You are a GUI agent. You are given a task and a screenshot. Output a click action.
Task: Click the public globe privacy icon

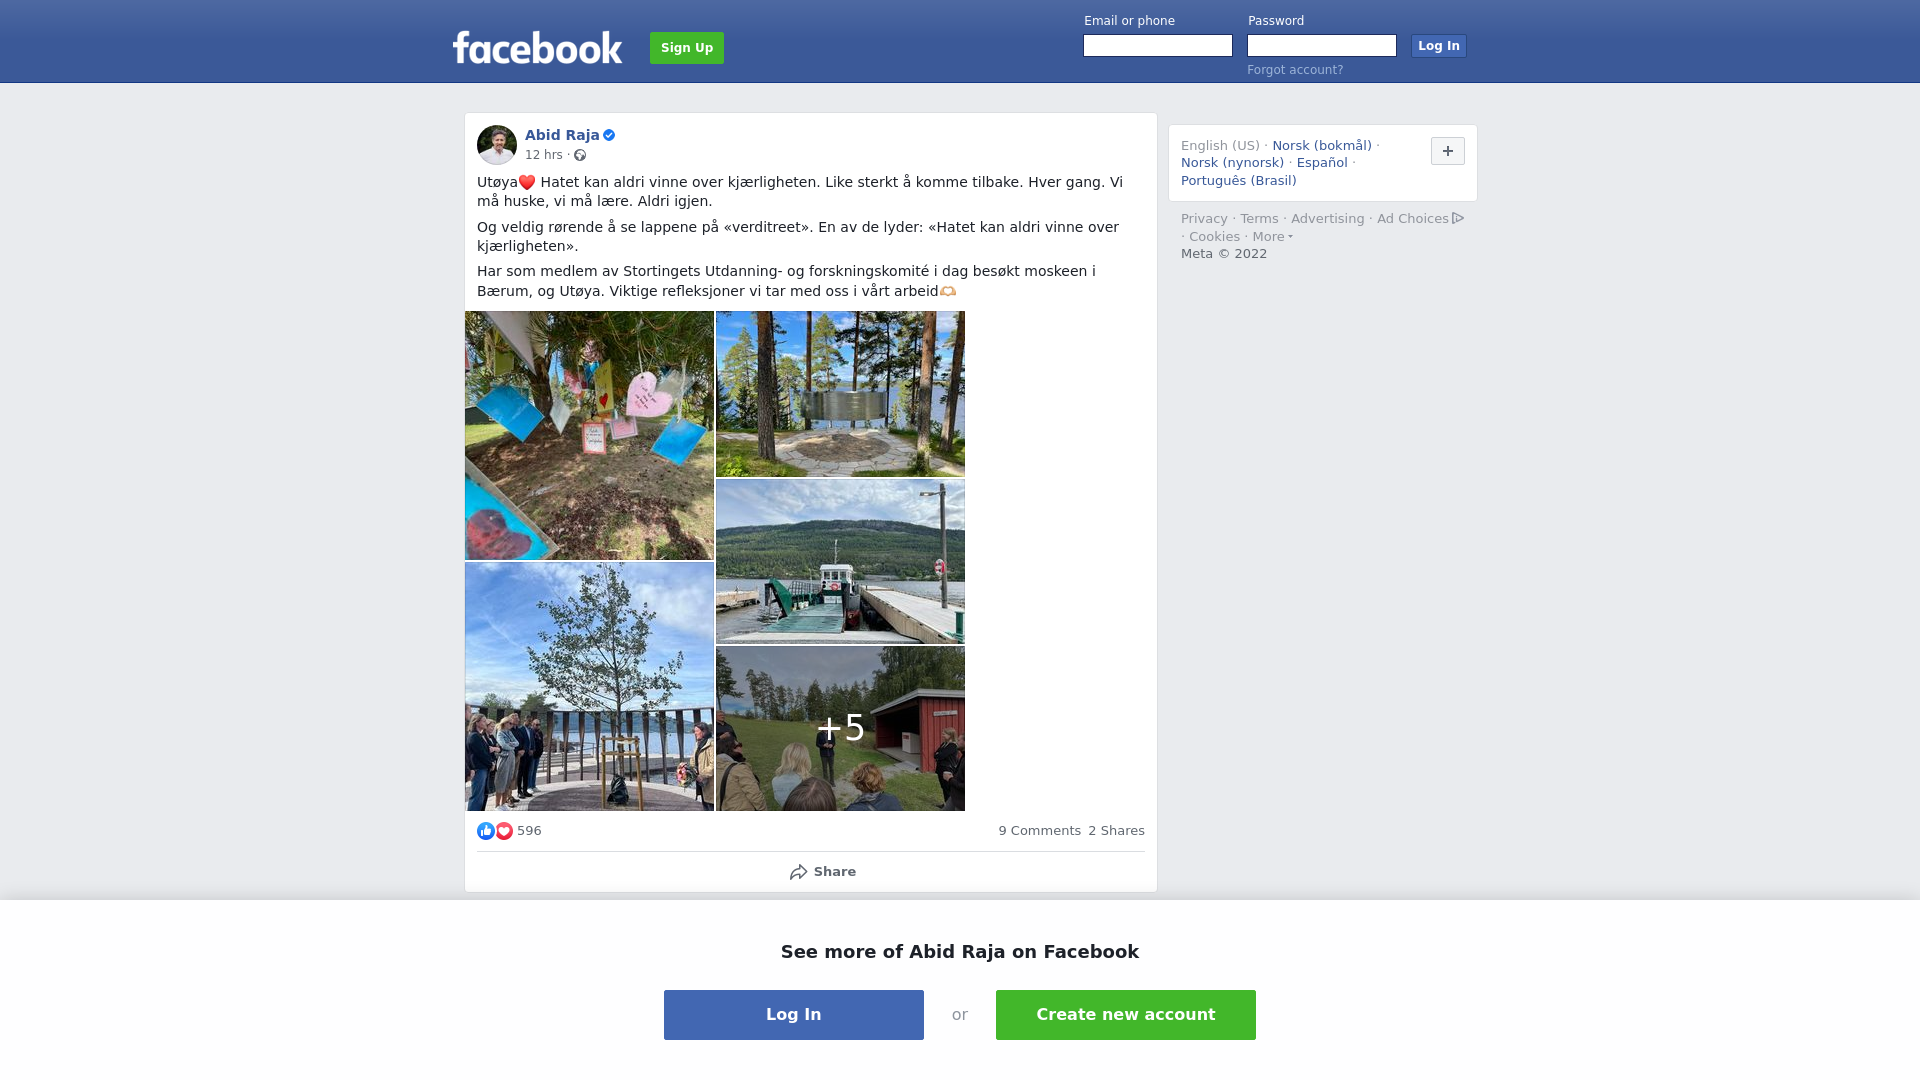point(580,155)
